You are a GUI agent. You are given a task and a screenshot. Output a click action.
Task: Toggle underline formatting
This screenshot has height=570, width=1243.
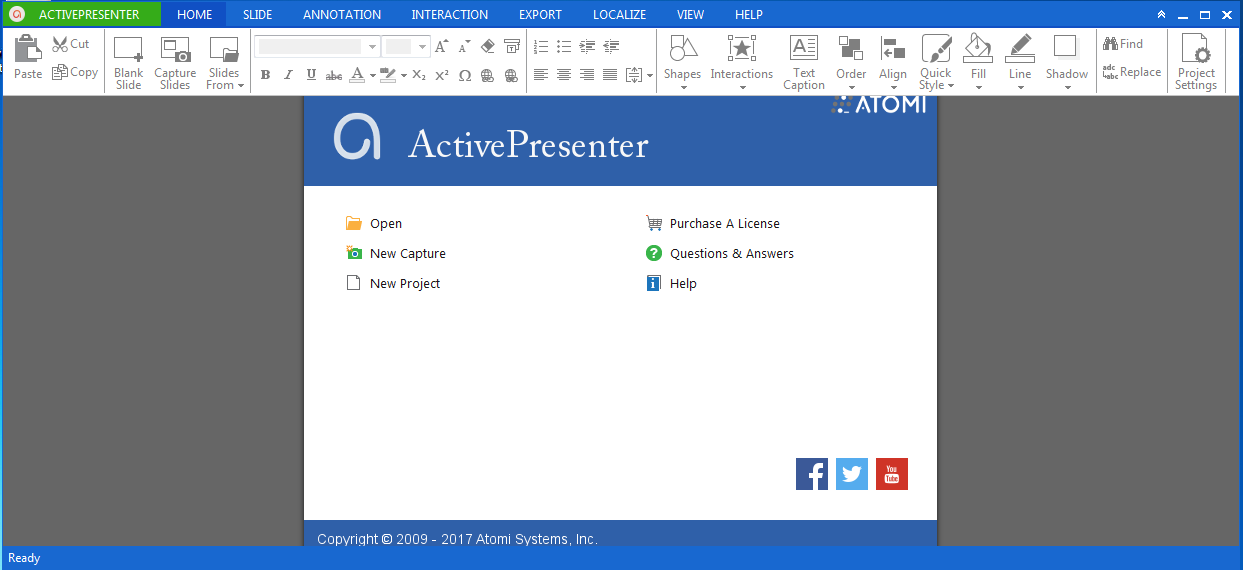point(311,75)
